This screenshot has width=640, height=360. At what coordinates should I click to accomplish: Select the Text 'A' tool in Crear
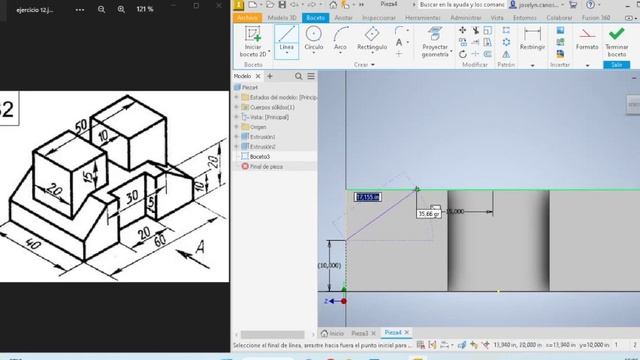[399, 42]
